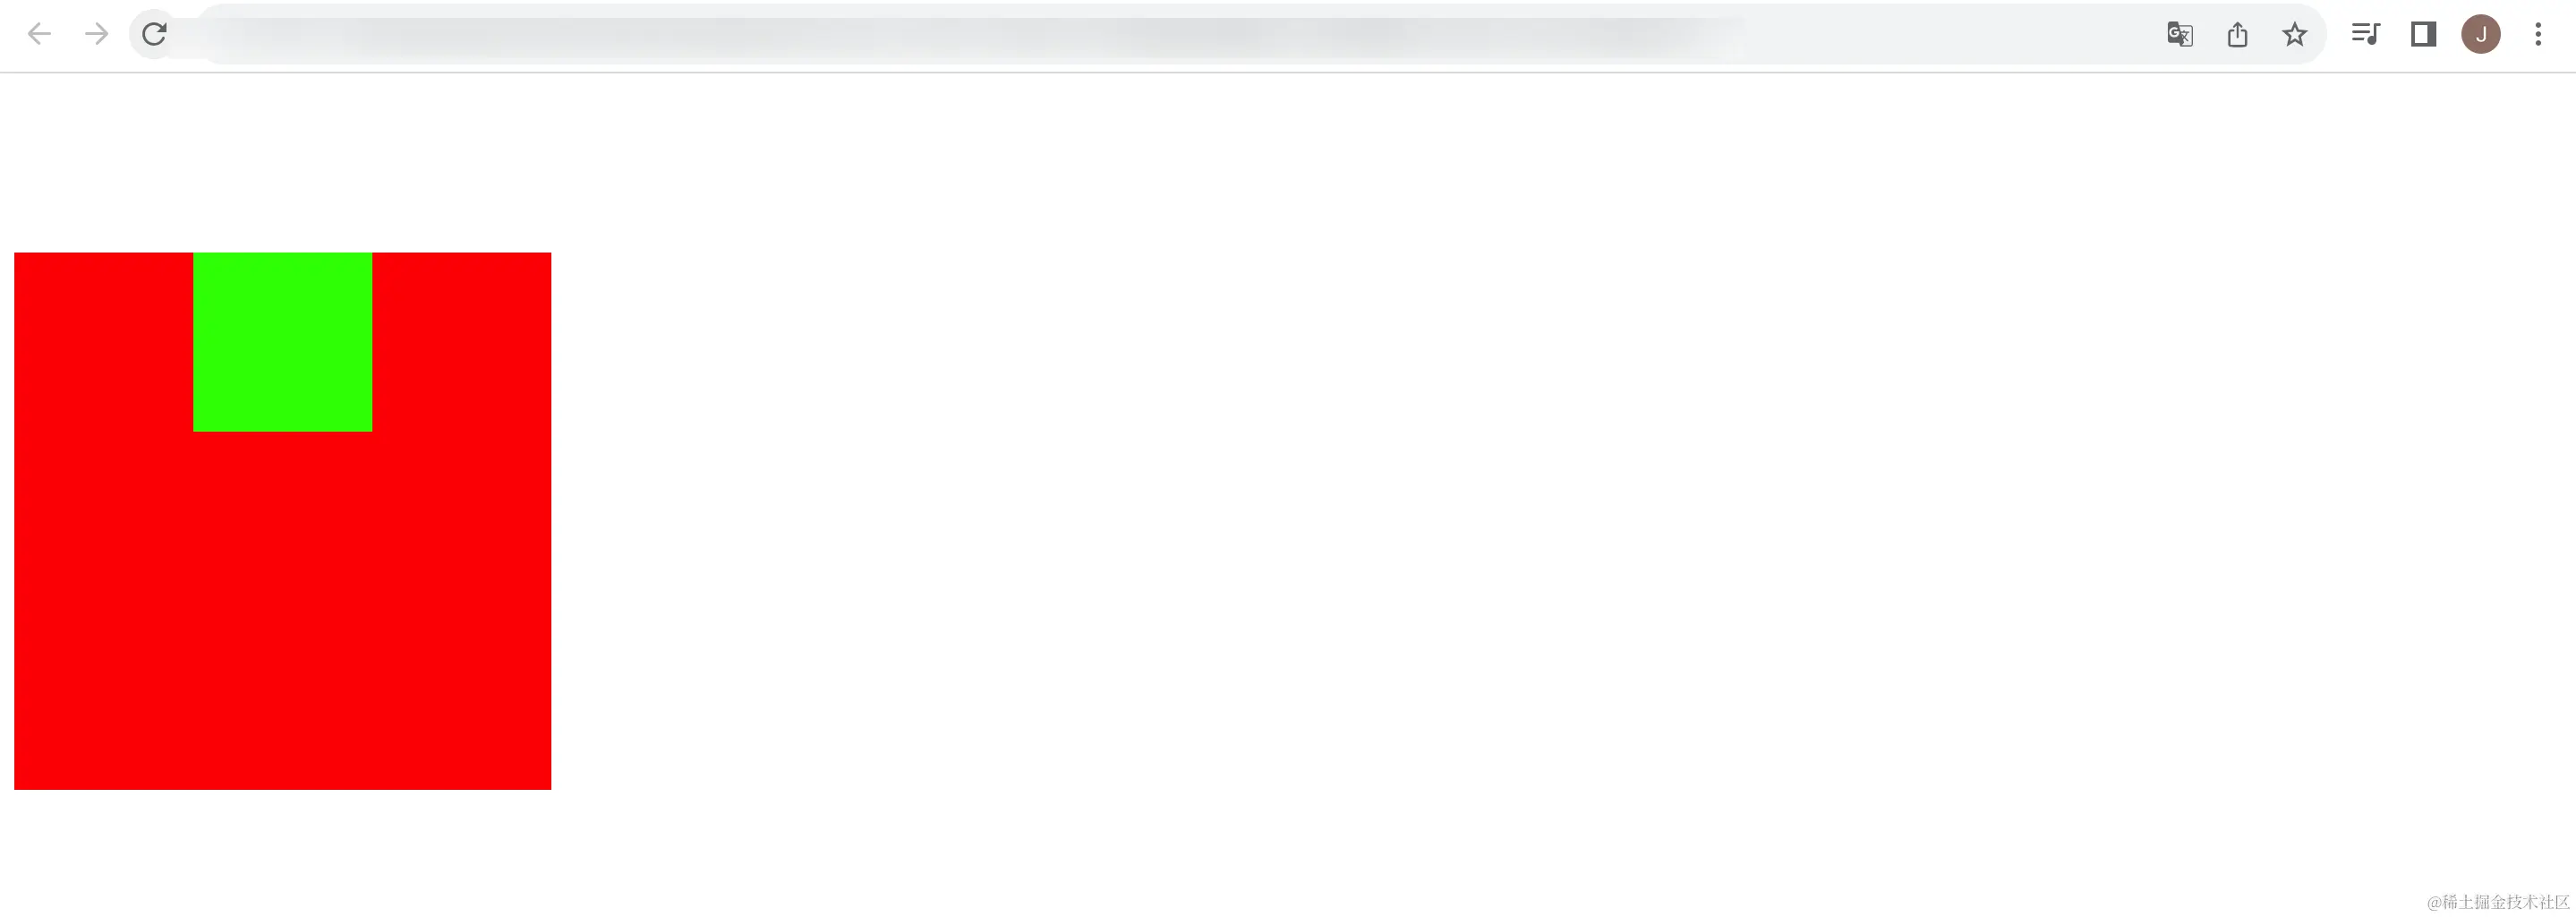Image resolution: width=2576 pixels, height=917 pixels.
Task: Click the green square inside the red box
Action: [x=283, y=342]
